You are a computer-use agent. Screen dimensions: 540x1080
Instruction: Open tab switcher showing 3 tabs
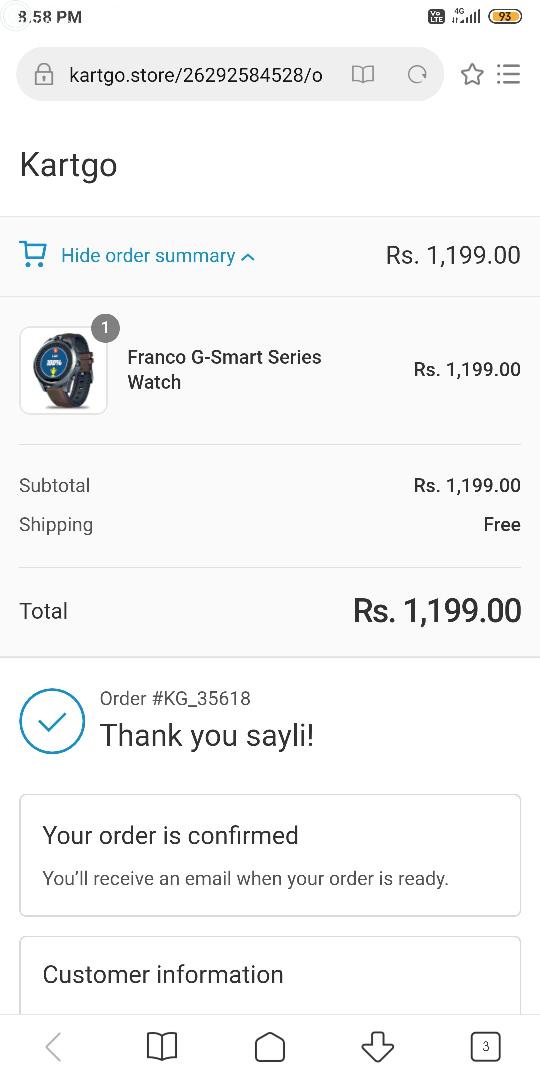tap(486, 1048)
